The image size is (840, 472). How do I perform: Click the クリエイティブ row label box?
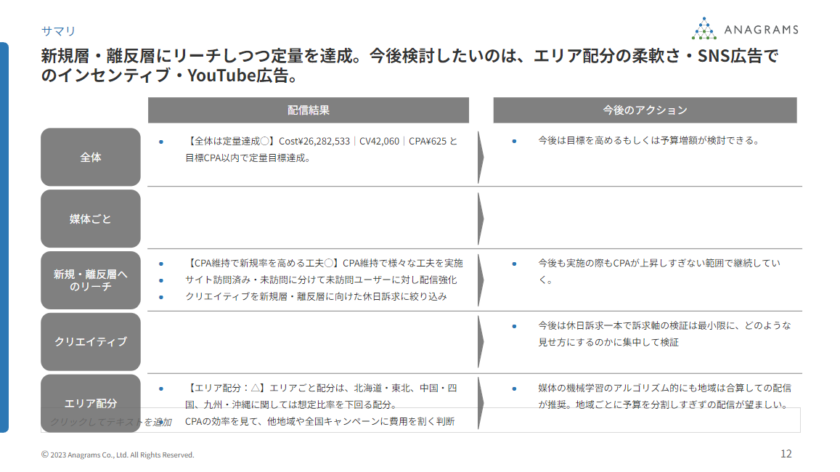coord(90,342)
